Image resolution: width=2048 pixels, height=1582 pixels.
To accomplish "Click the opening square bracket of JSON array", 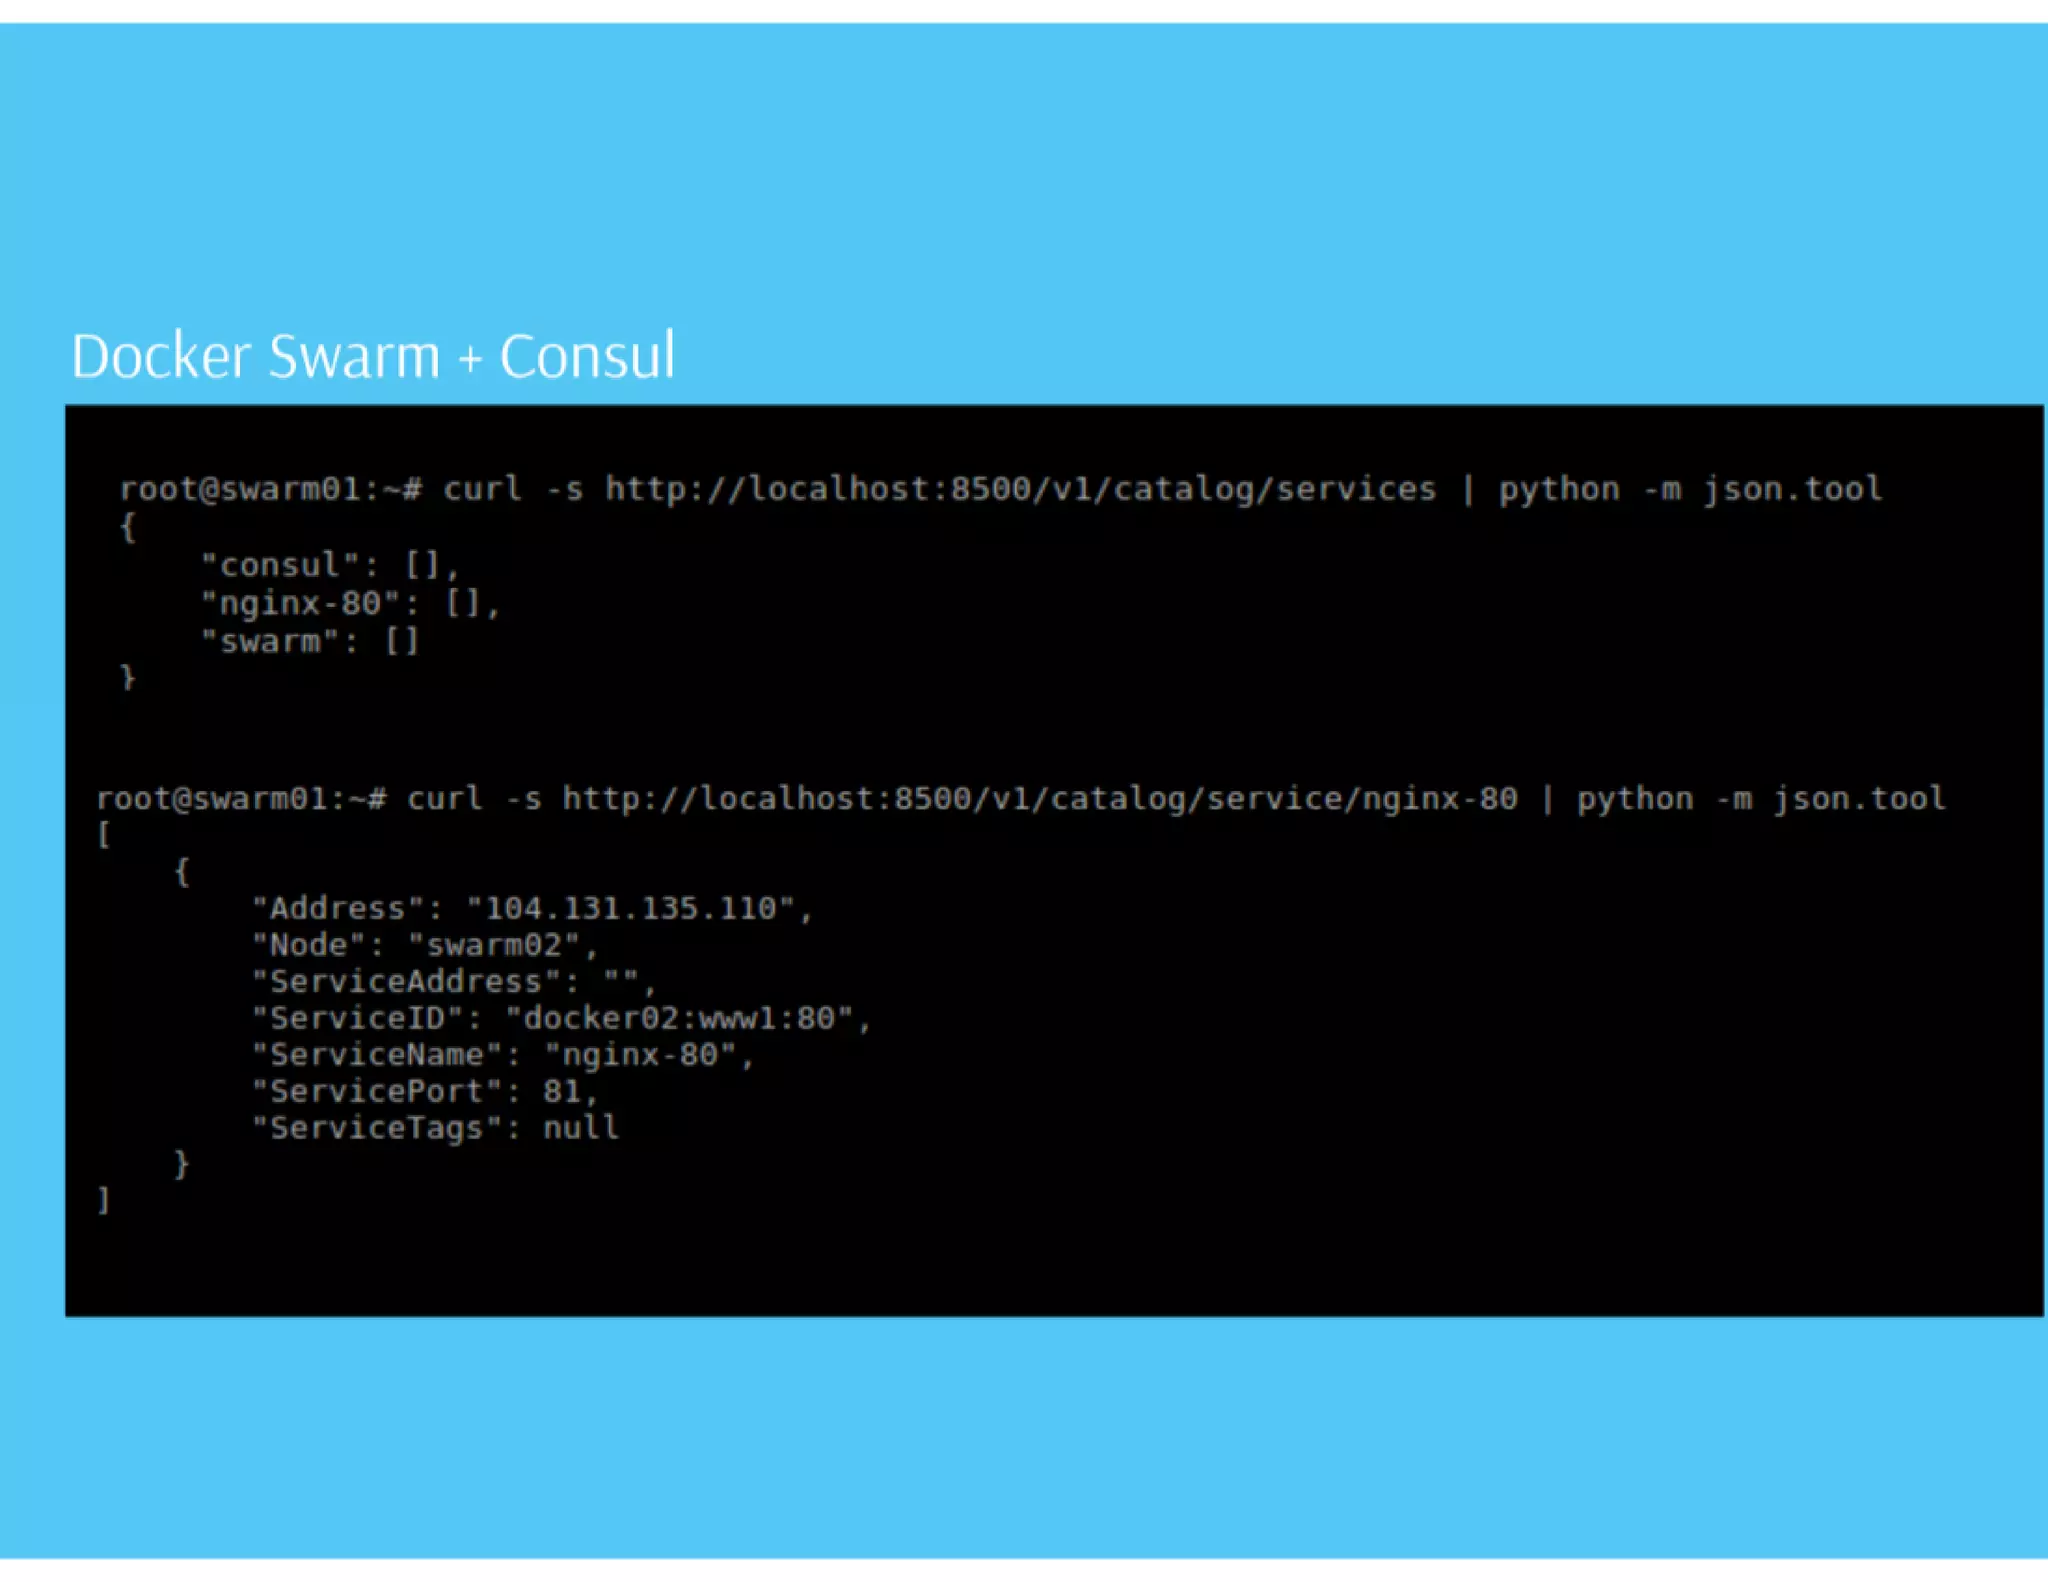I will [104, 835].
